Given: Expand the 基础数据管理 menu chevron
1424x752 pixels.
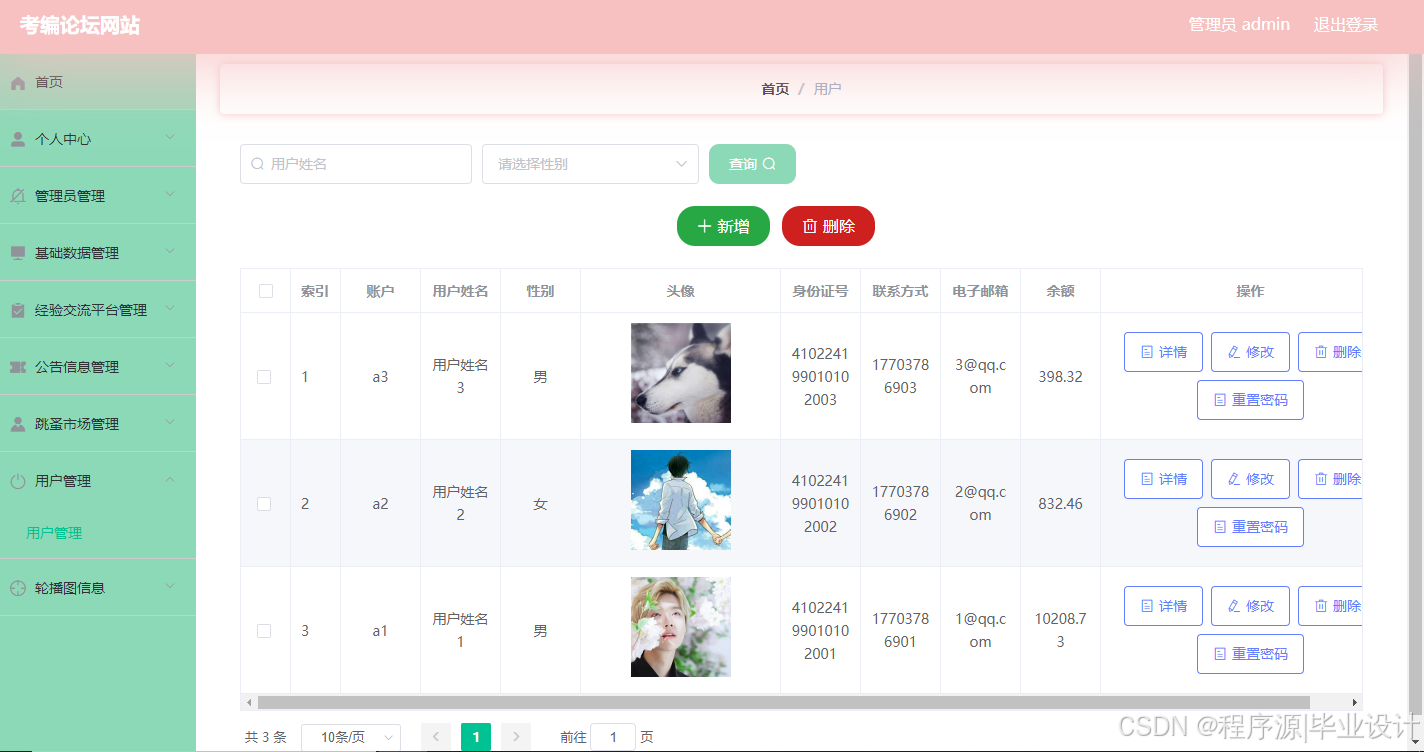Looking at the screenshot, I should (x=170, y=251).
